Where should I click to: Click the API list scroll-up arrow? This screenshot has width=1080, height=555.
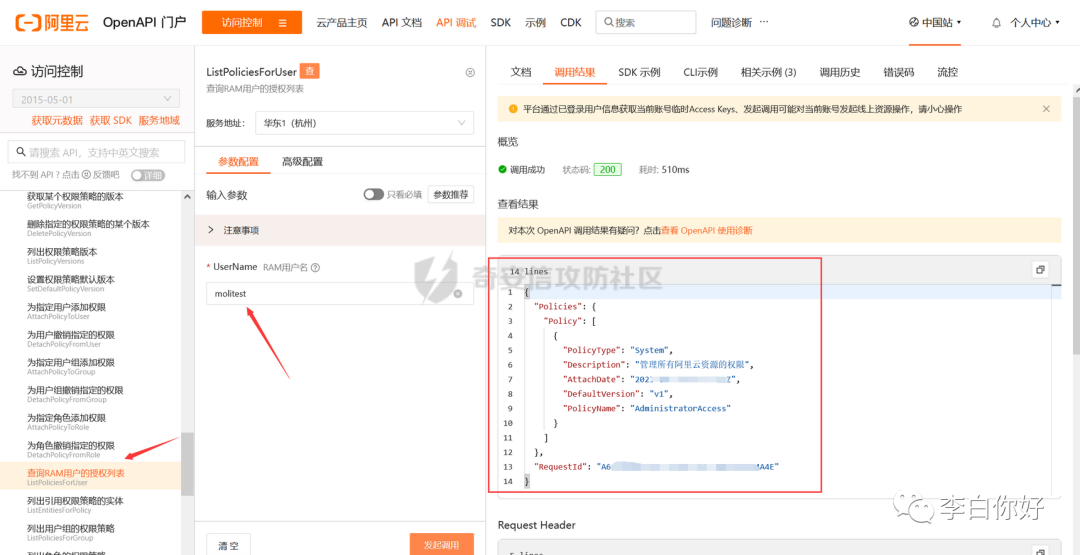pos(187,197)
